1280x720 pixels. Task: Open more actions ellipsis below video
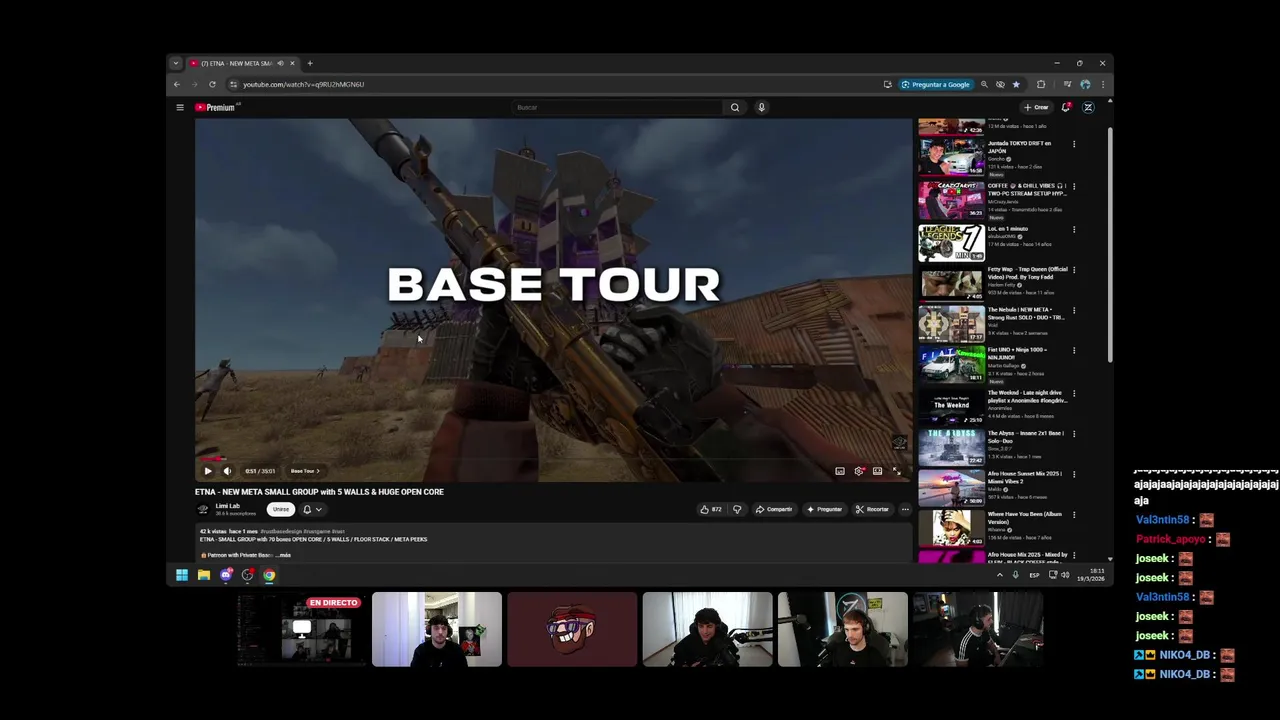(905, 509)
